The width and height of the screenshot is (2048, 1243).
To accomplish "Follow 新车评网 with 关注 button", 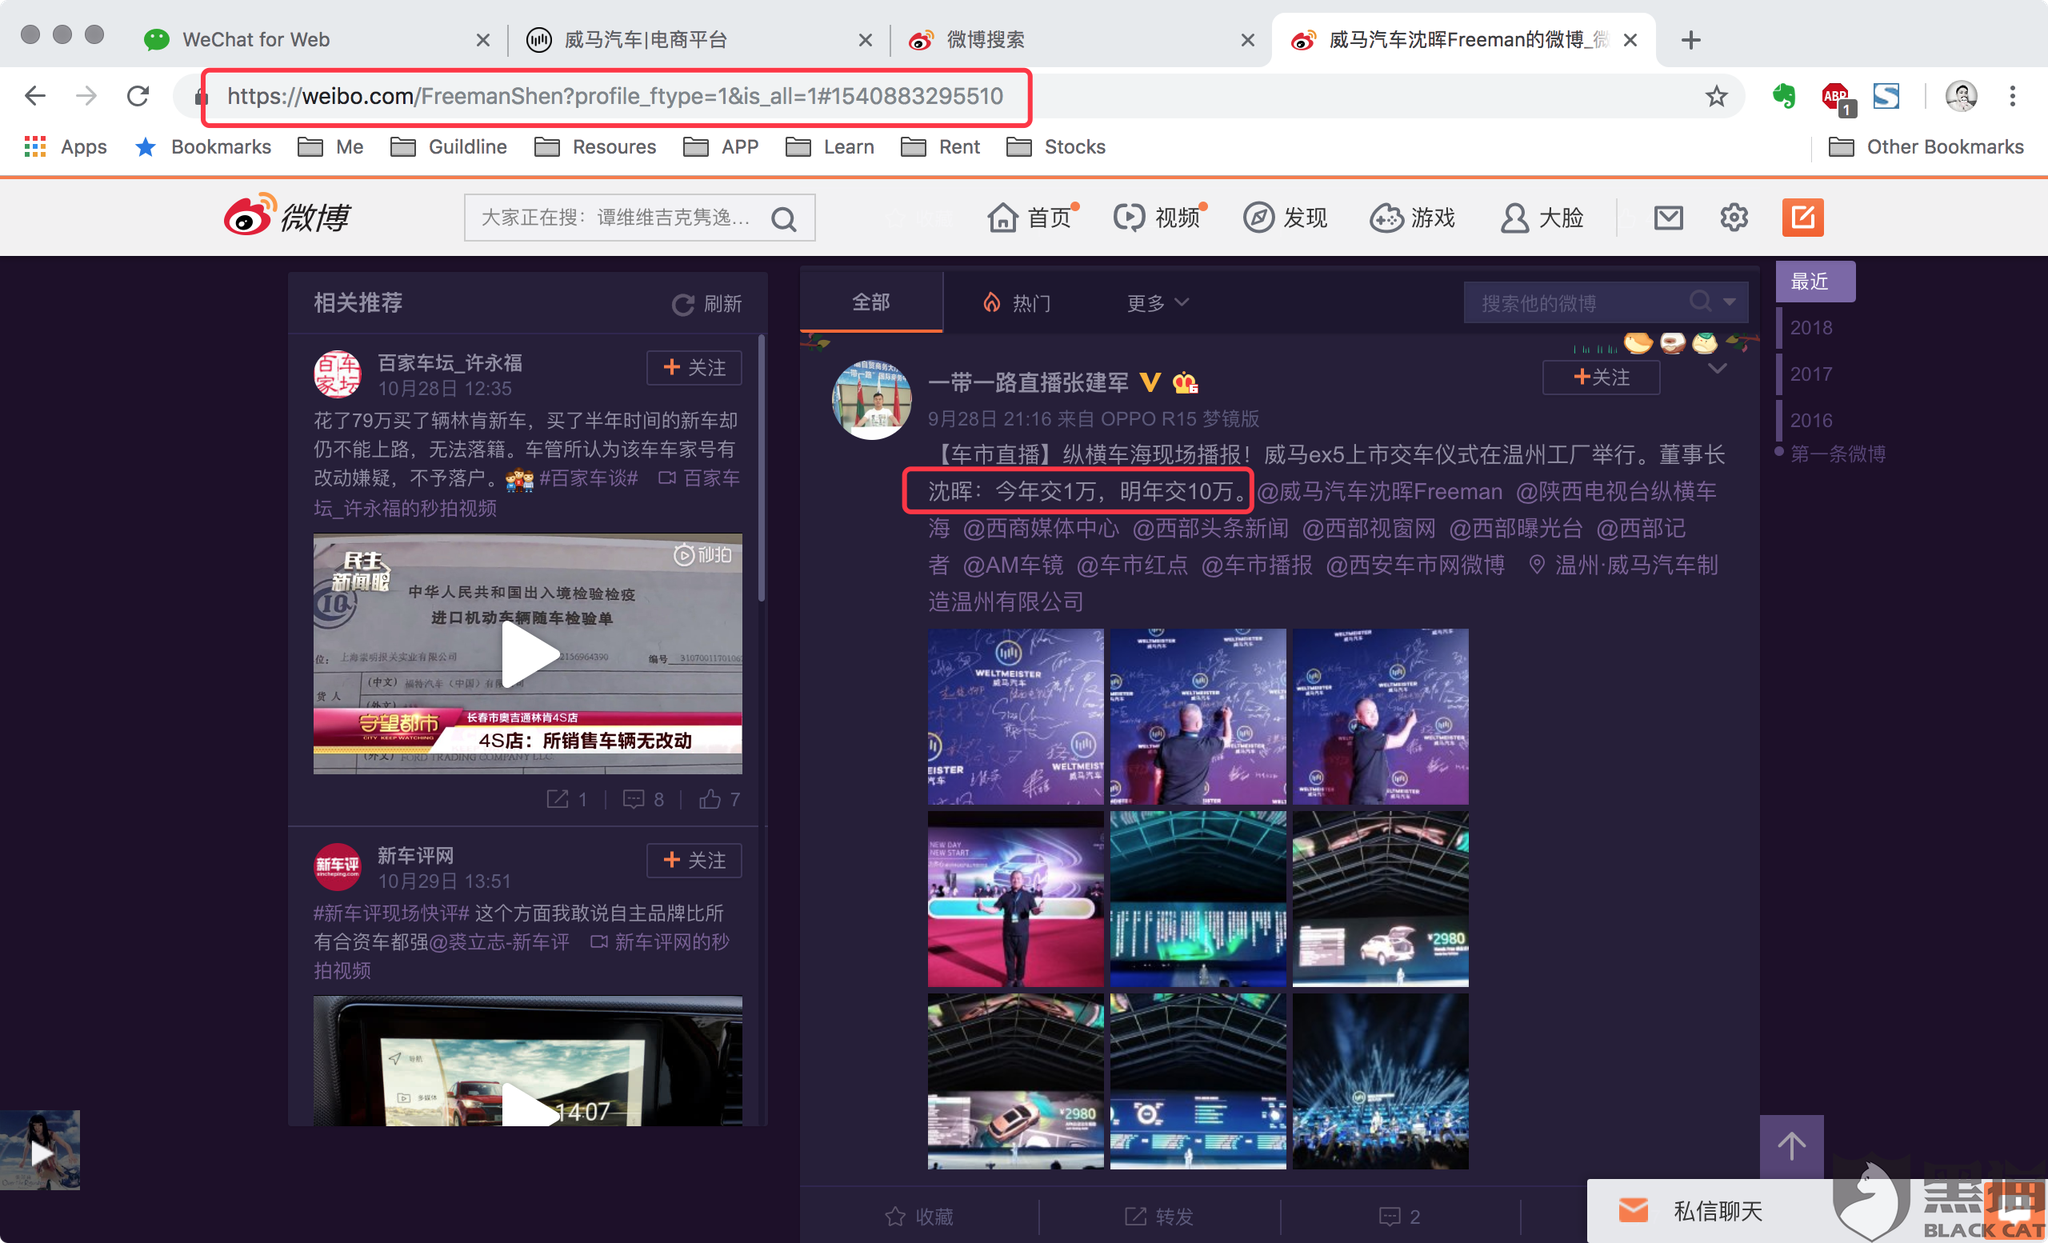I will [x=694, y=860].
